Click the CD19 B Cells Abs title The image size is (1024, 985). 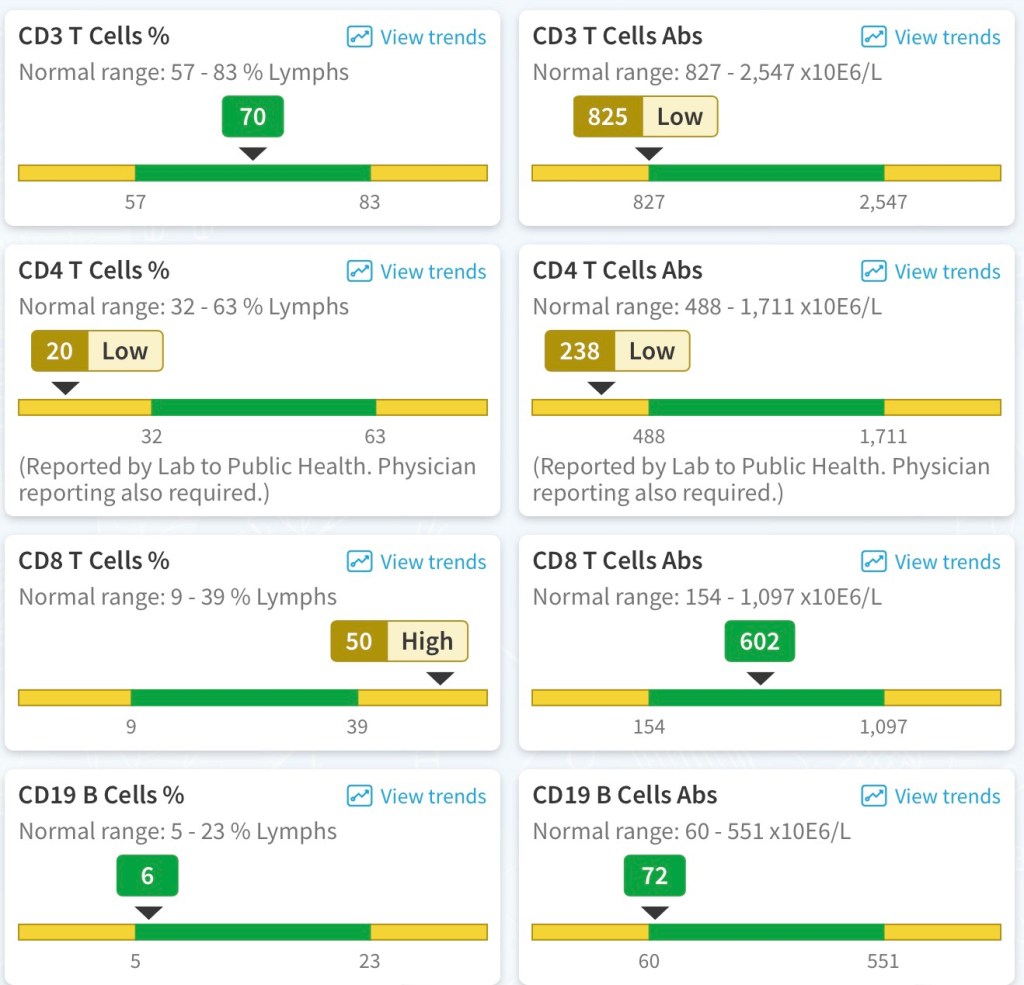(x=625, y=795)
